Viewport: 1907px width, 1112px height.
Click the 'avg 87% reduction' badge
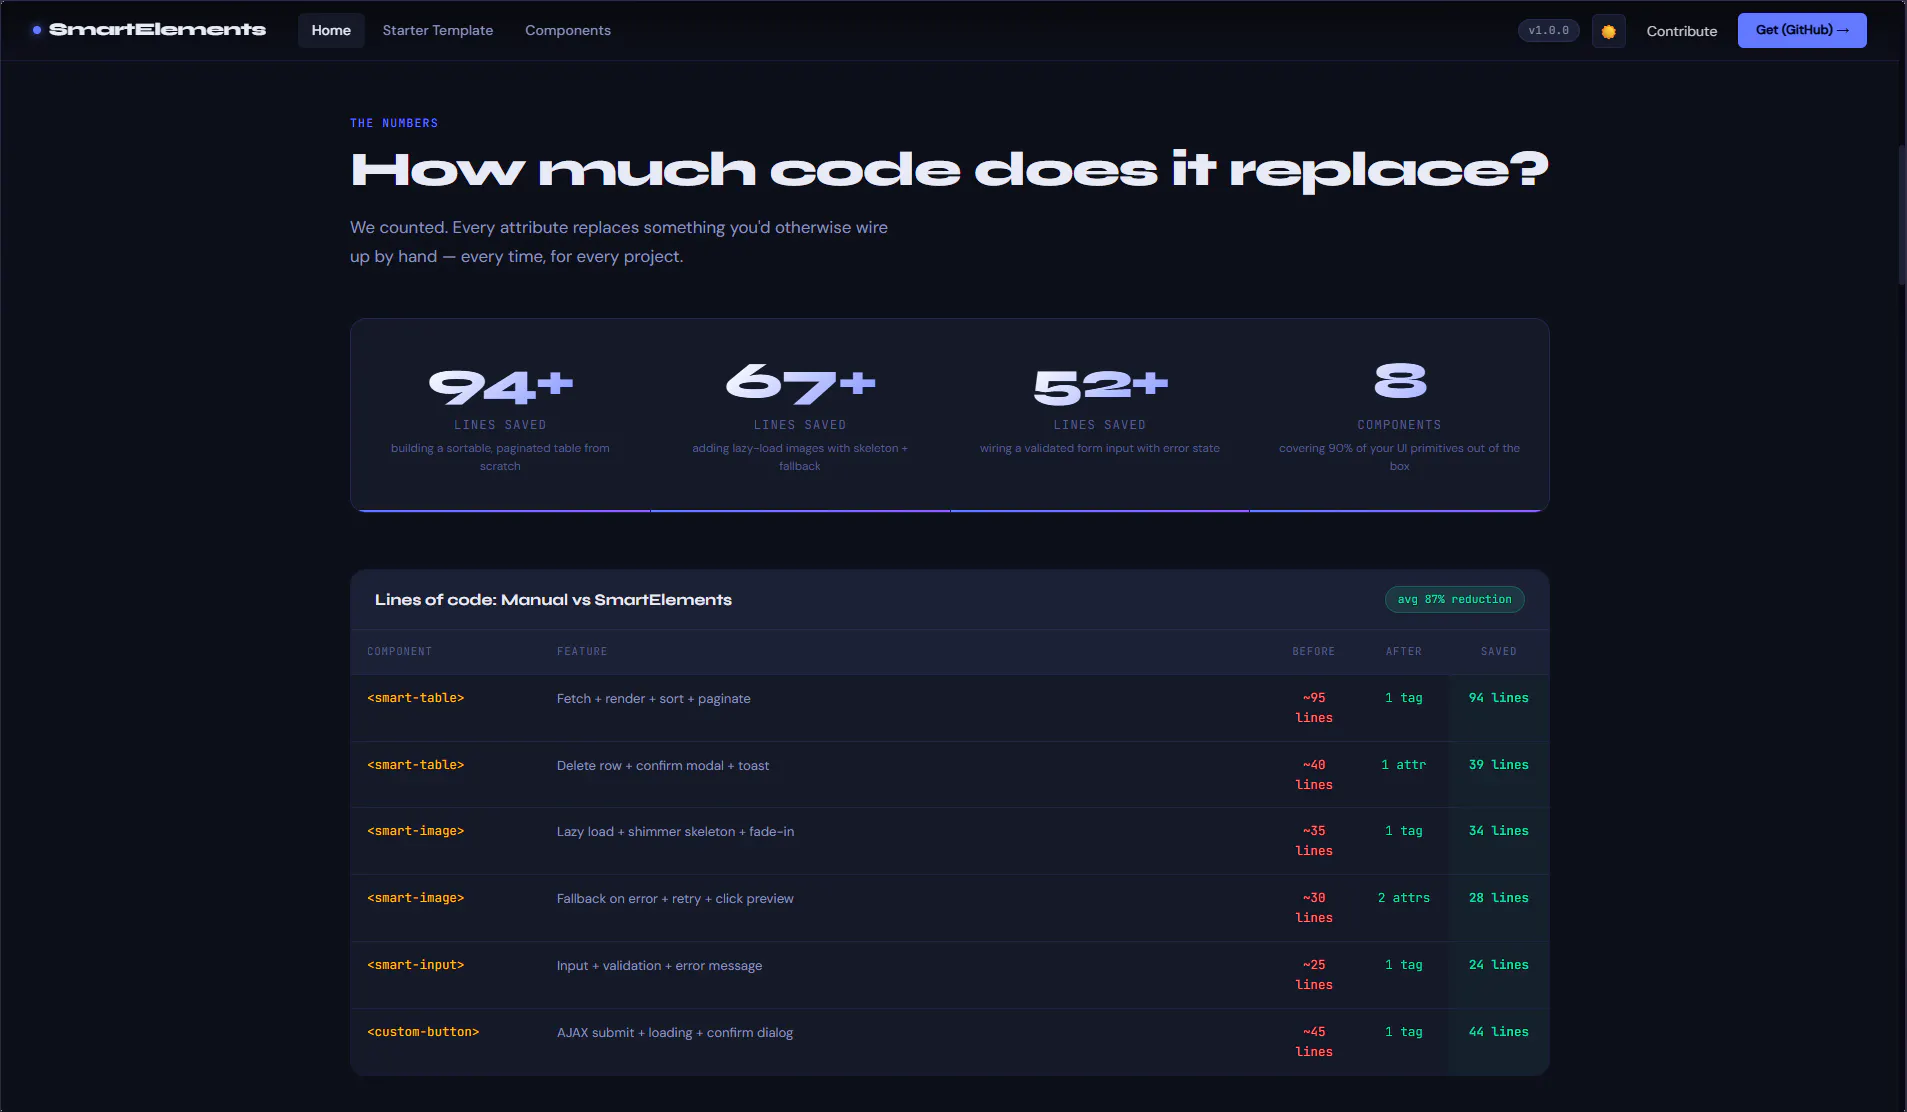(x=1454, y=599)
